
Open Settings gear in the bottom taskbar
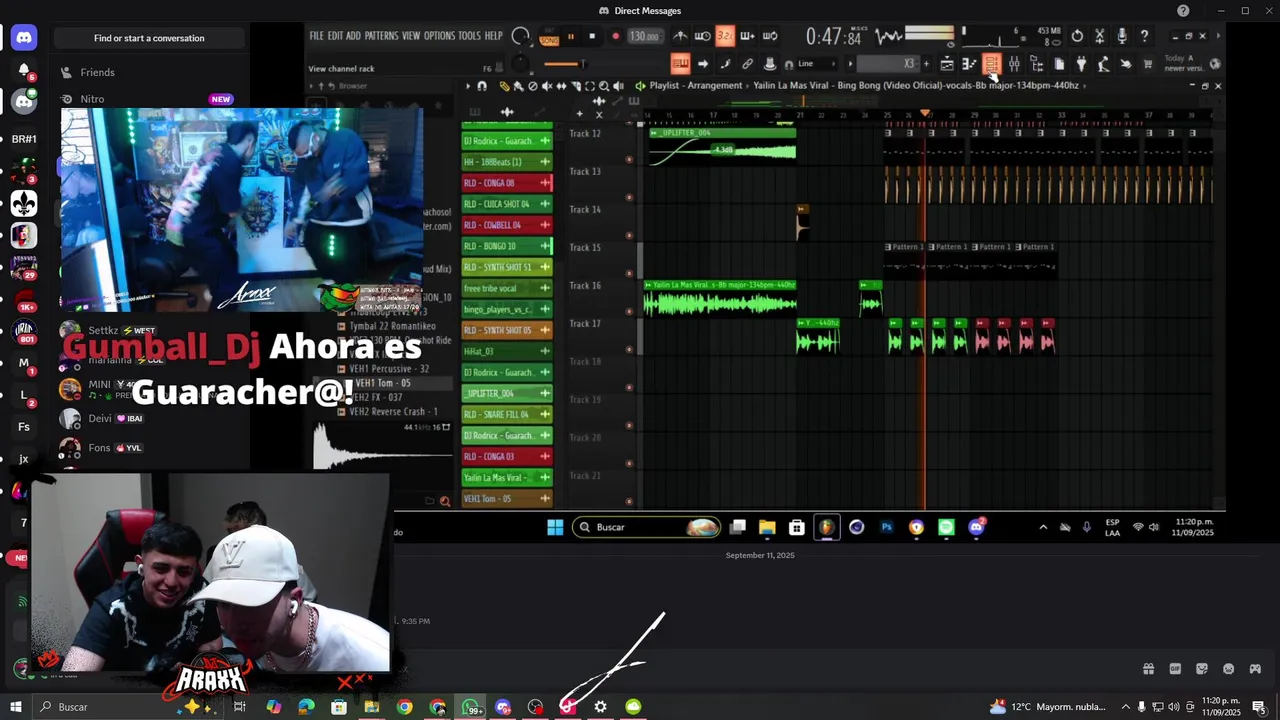pyautogui.click(x=600, y=707)
